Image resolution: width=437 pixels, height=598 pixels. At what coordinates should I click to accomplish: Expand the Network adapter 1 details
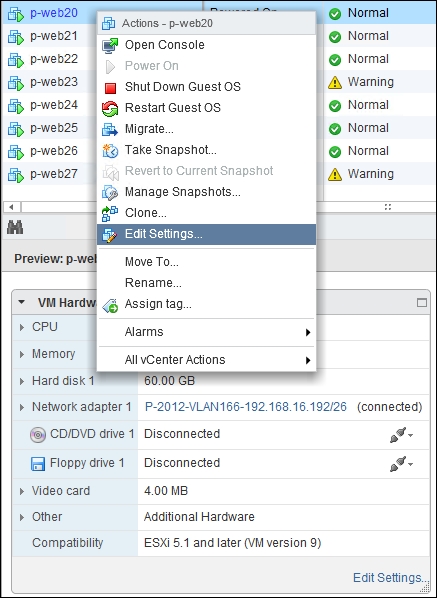22,407
